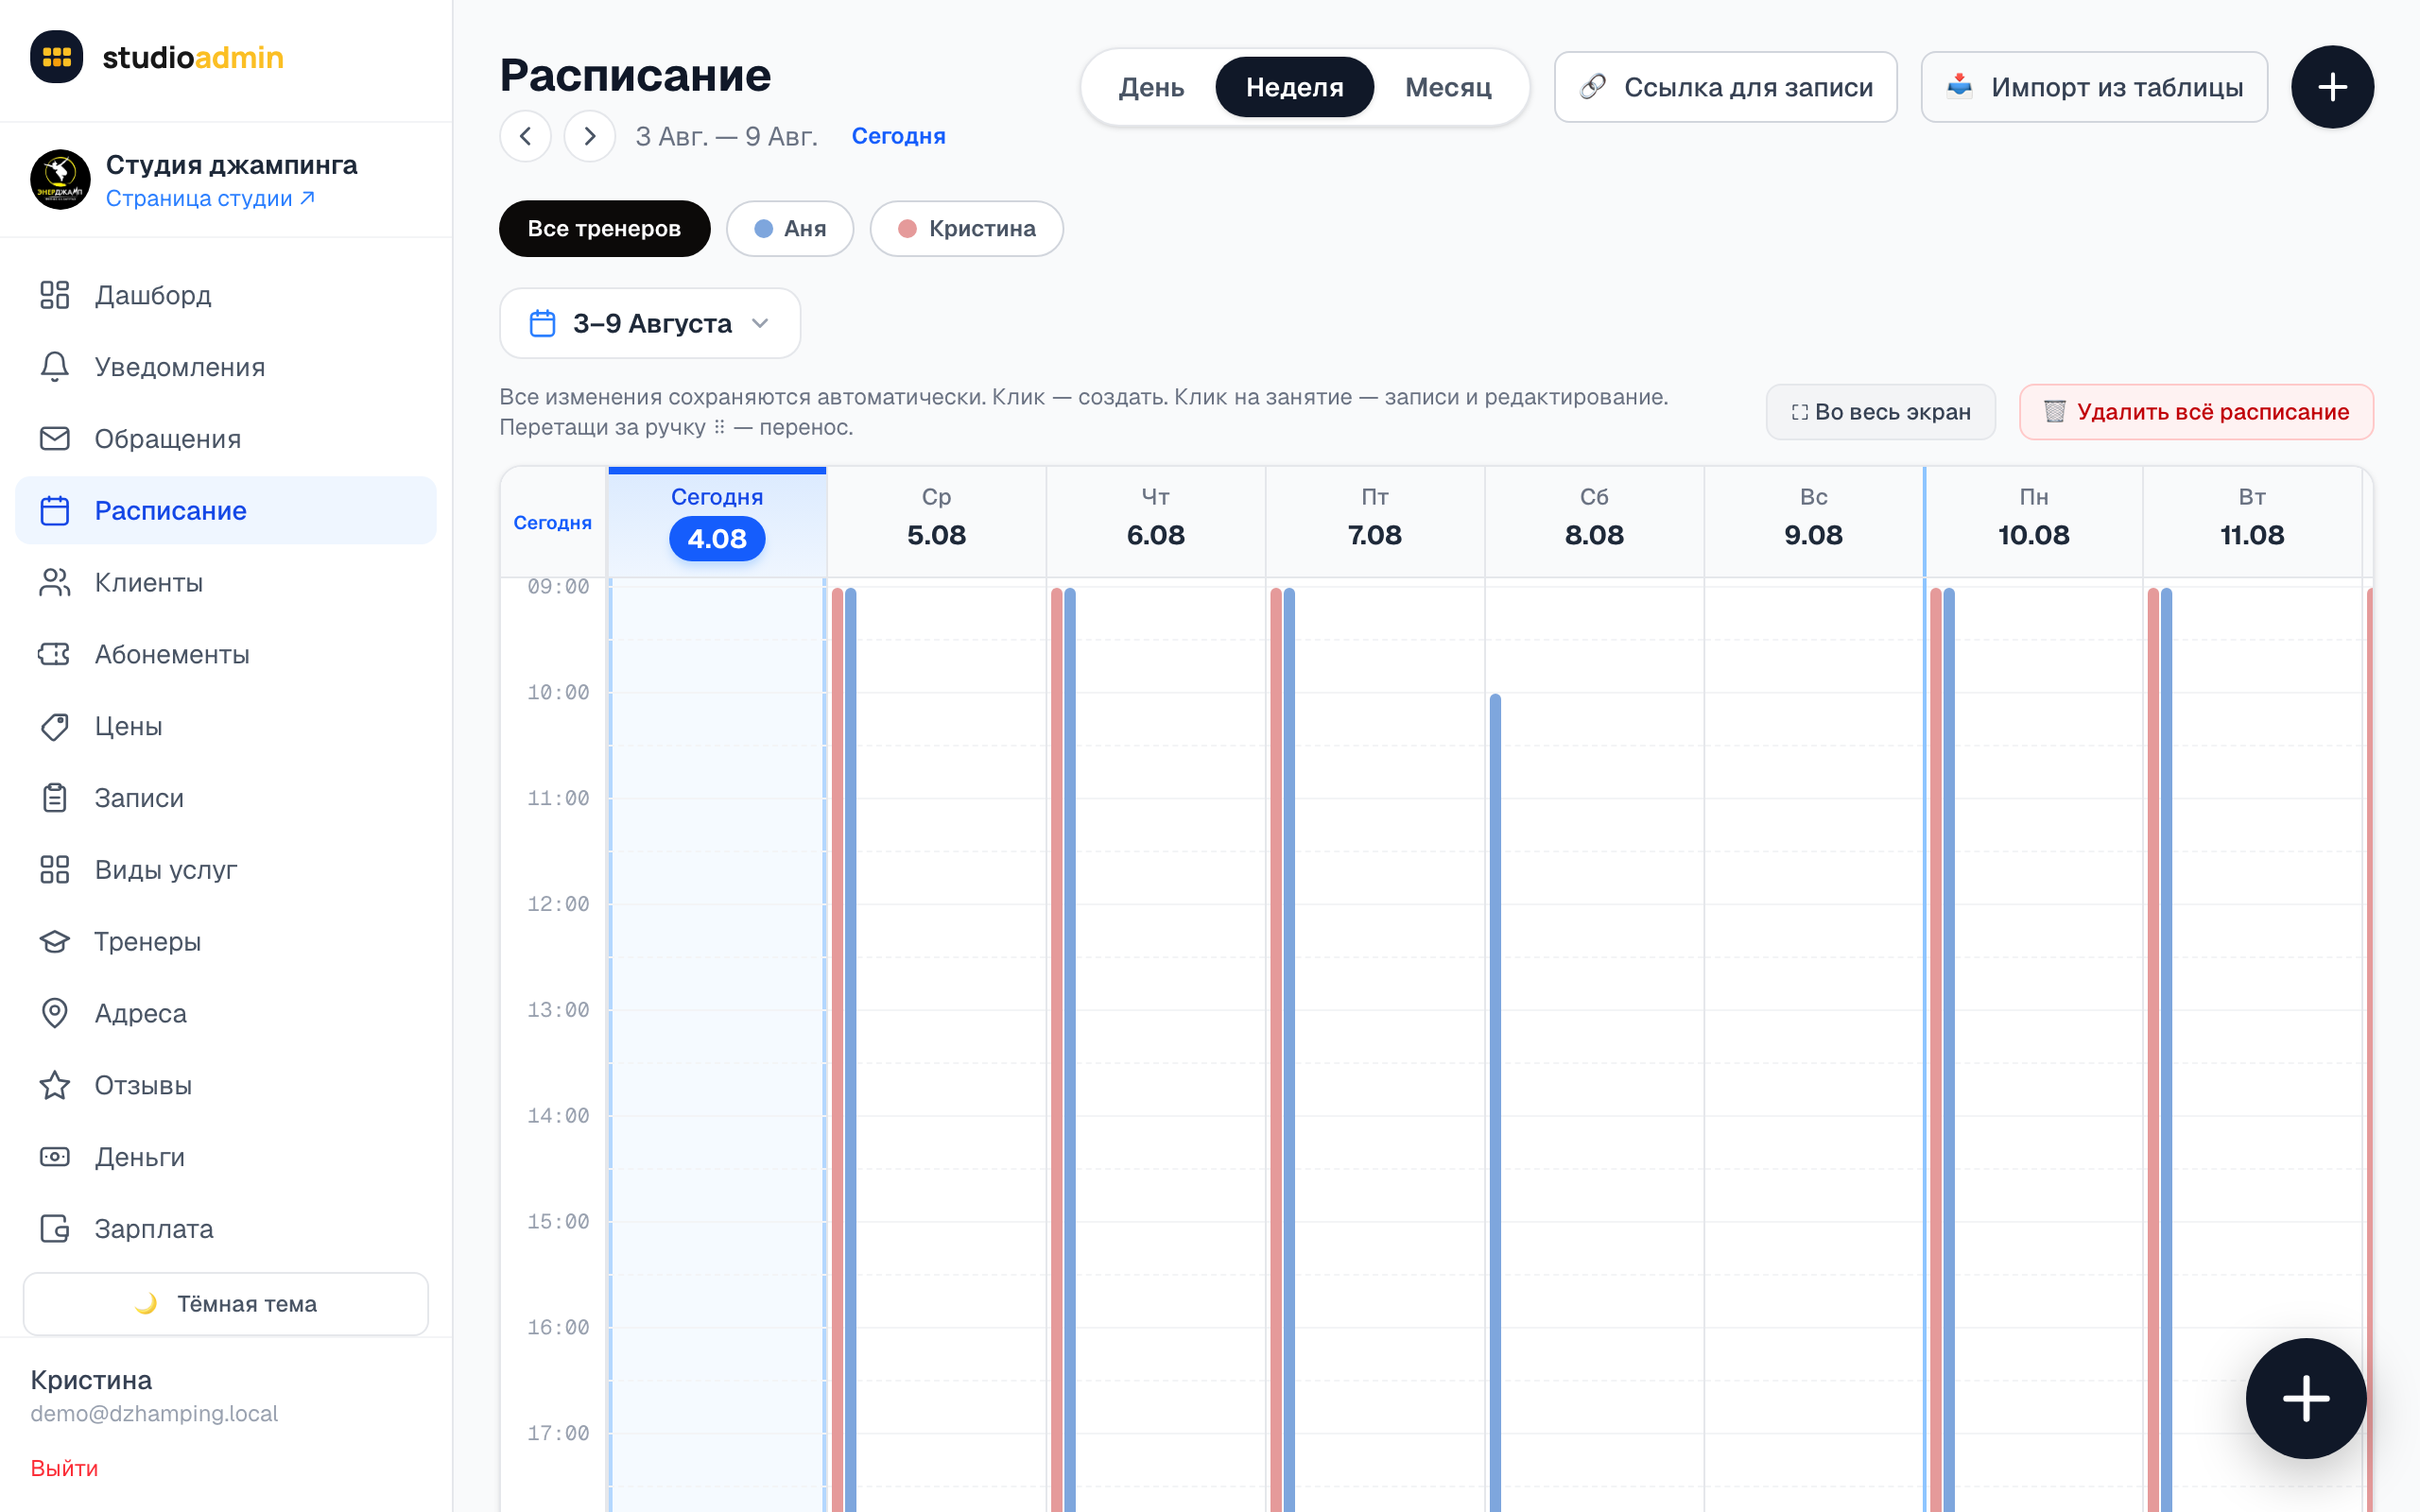
Task: Go to the previous week arrow
Action: coord(526,136)
